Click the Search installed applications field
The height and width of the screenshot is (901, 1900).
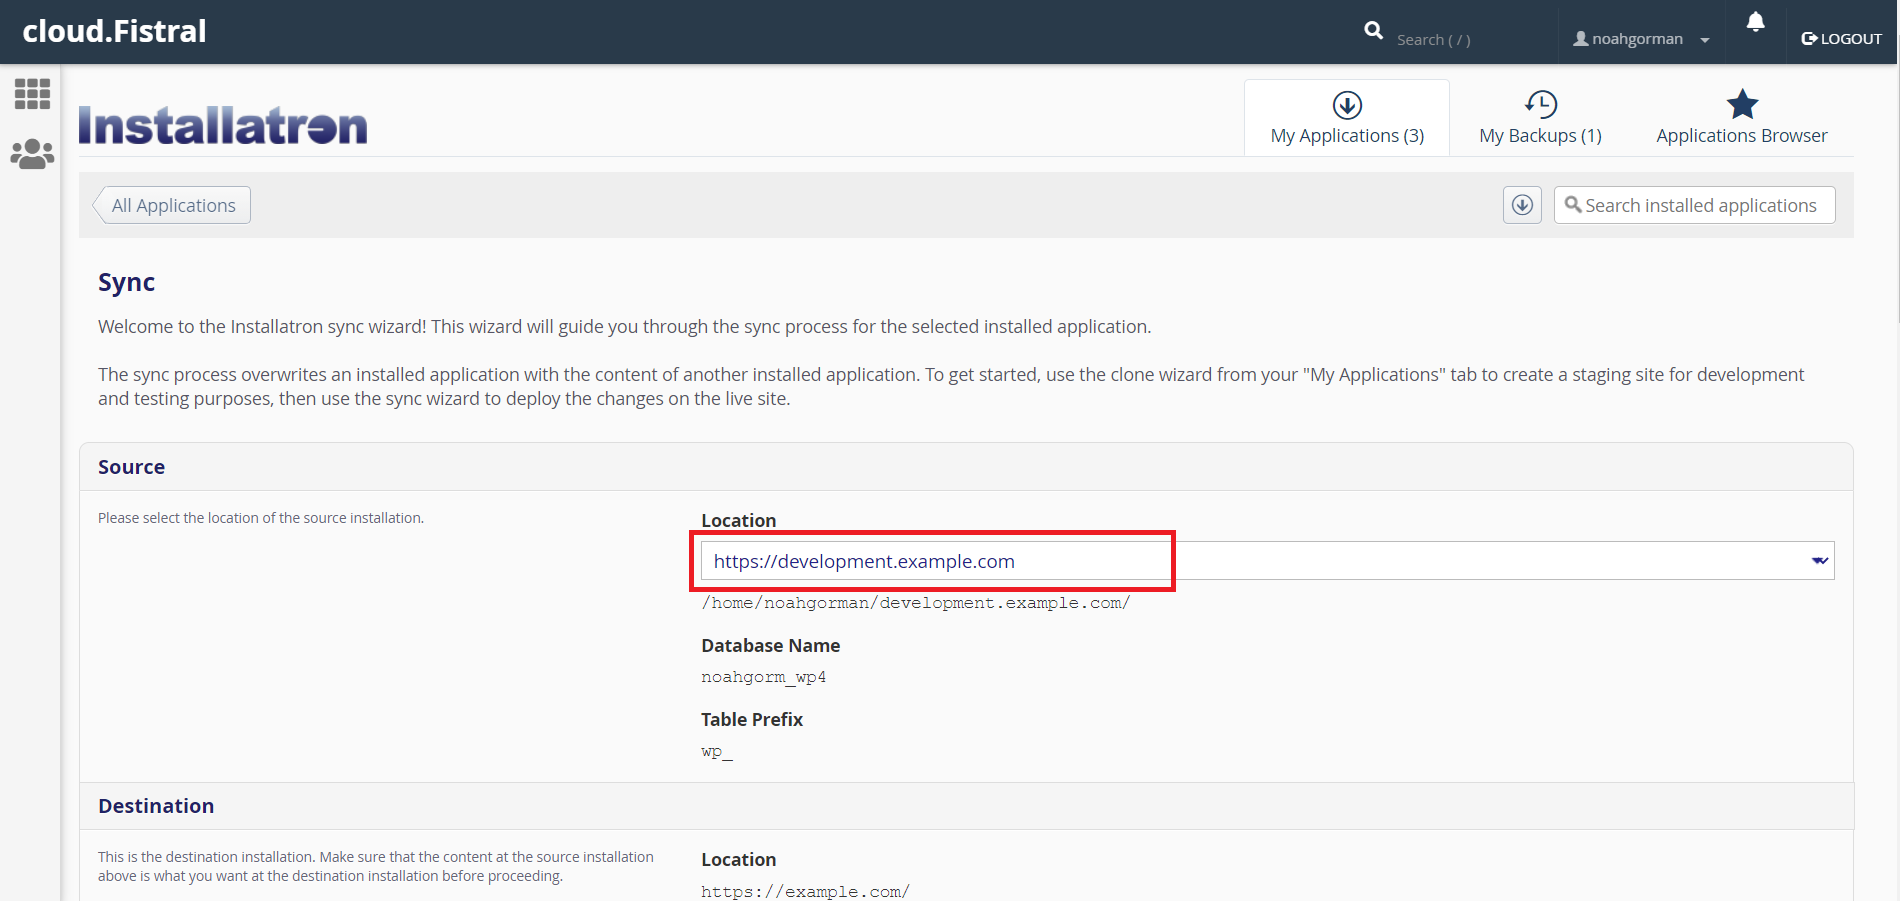click(x=1700, y=205)
